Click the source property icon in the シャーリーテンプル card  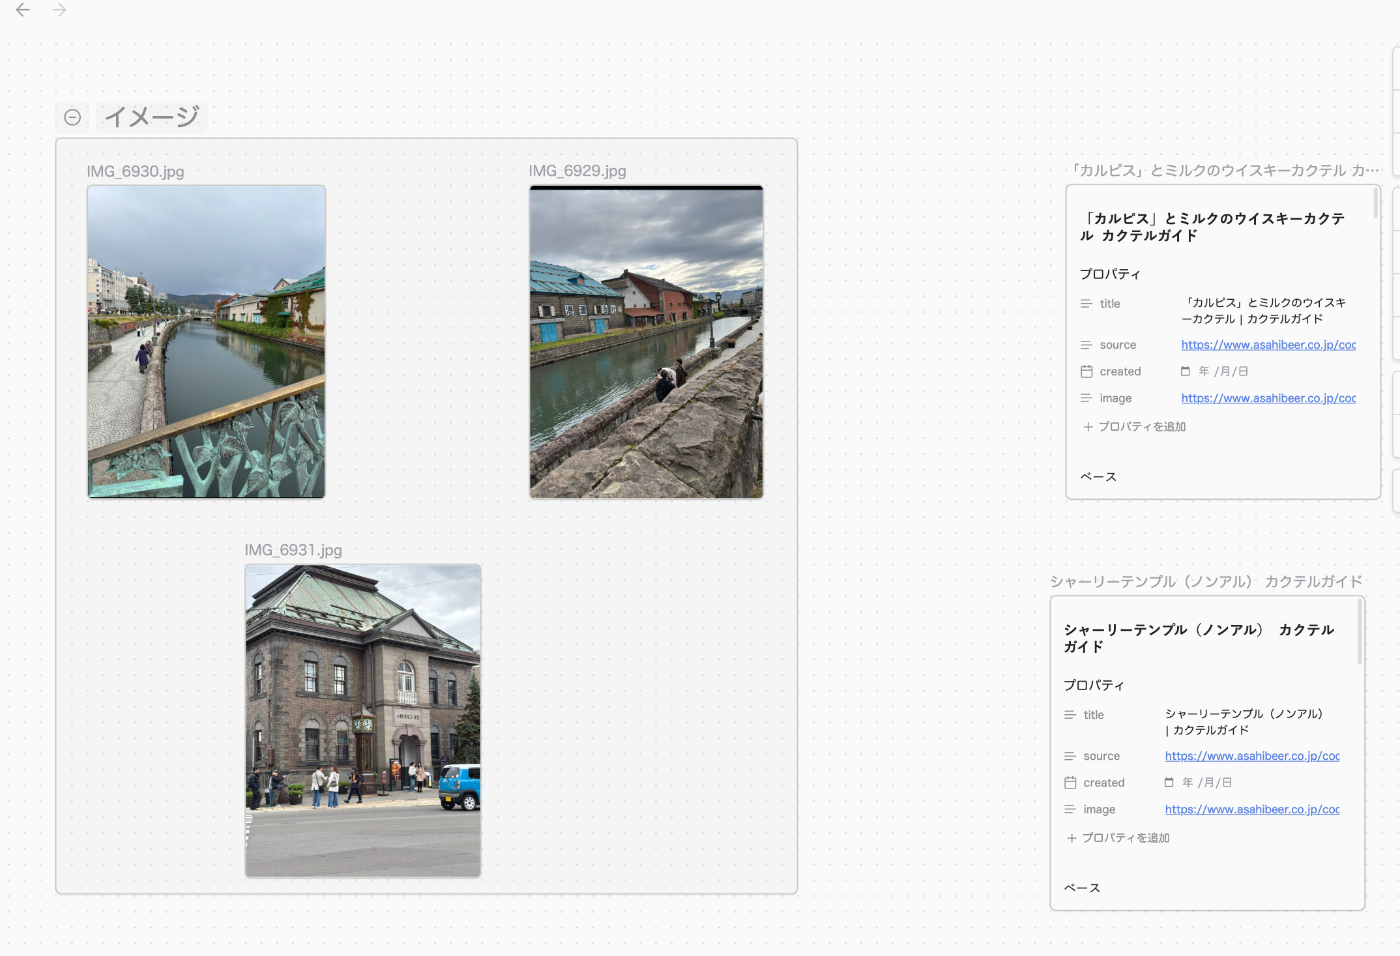coord(1070,757)
